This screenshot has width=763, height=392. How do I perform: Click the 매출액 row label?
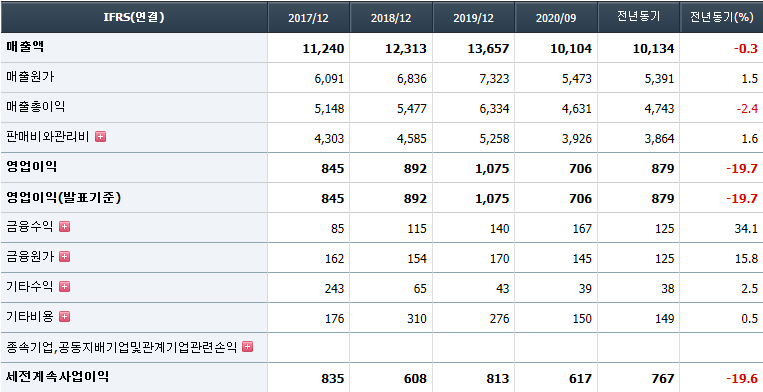tap(25, 47)
